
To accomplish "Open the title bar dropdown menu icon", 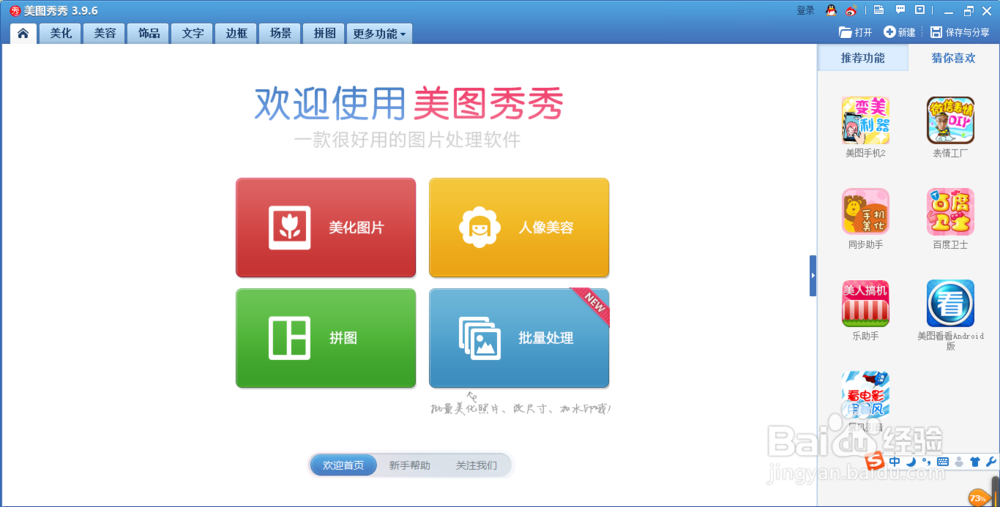I will [920, 10].
